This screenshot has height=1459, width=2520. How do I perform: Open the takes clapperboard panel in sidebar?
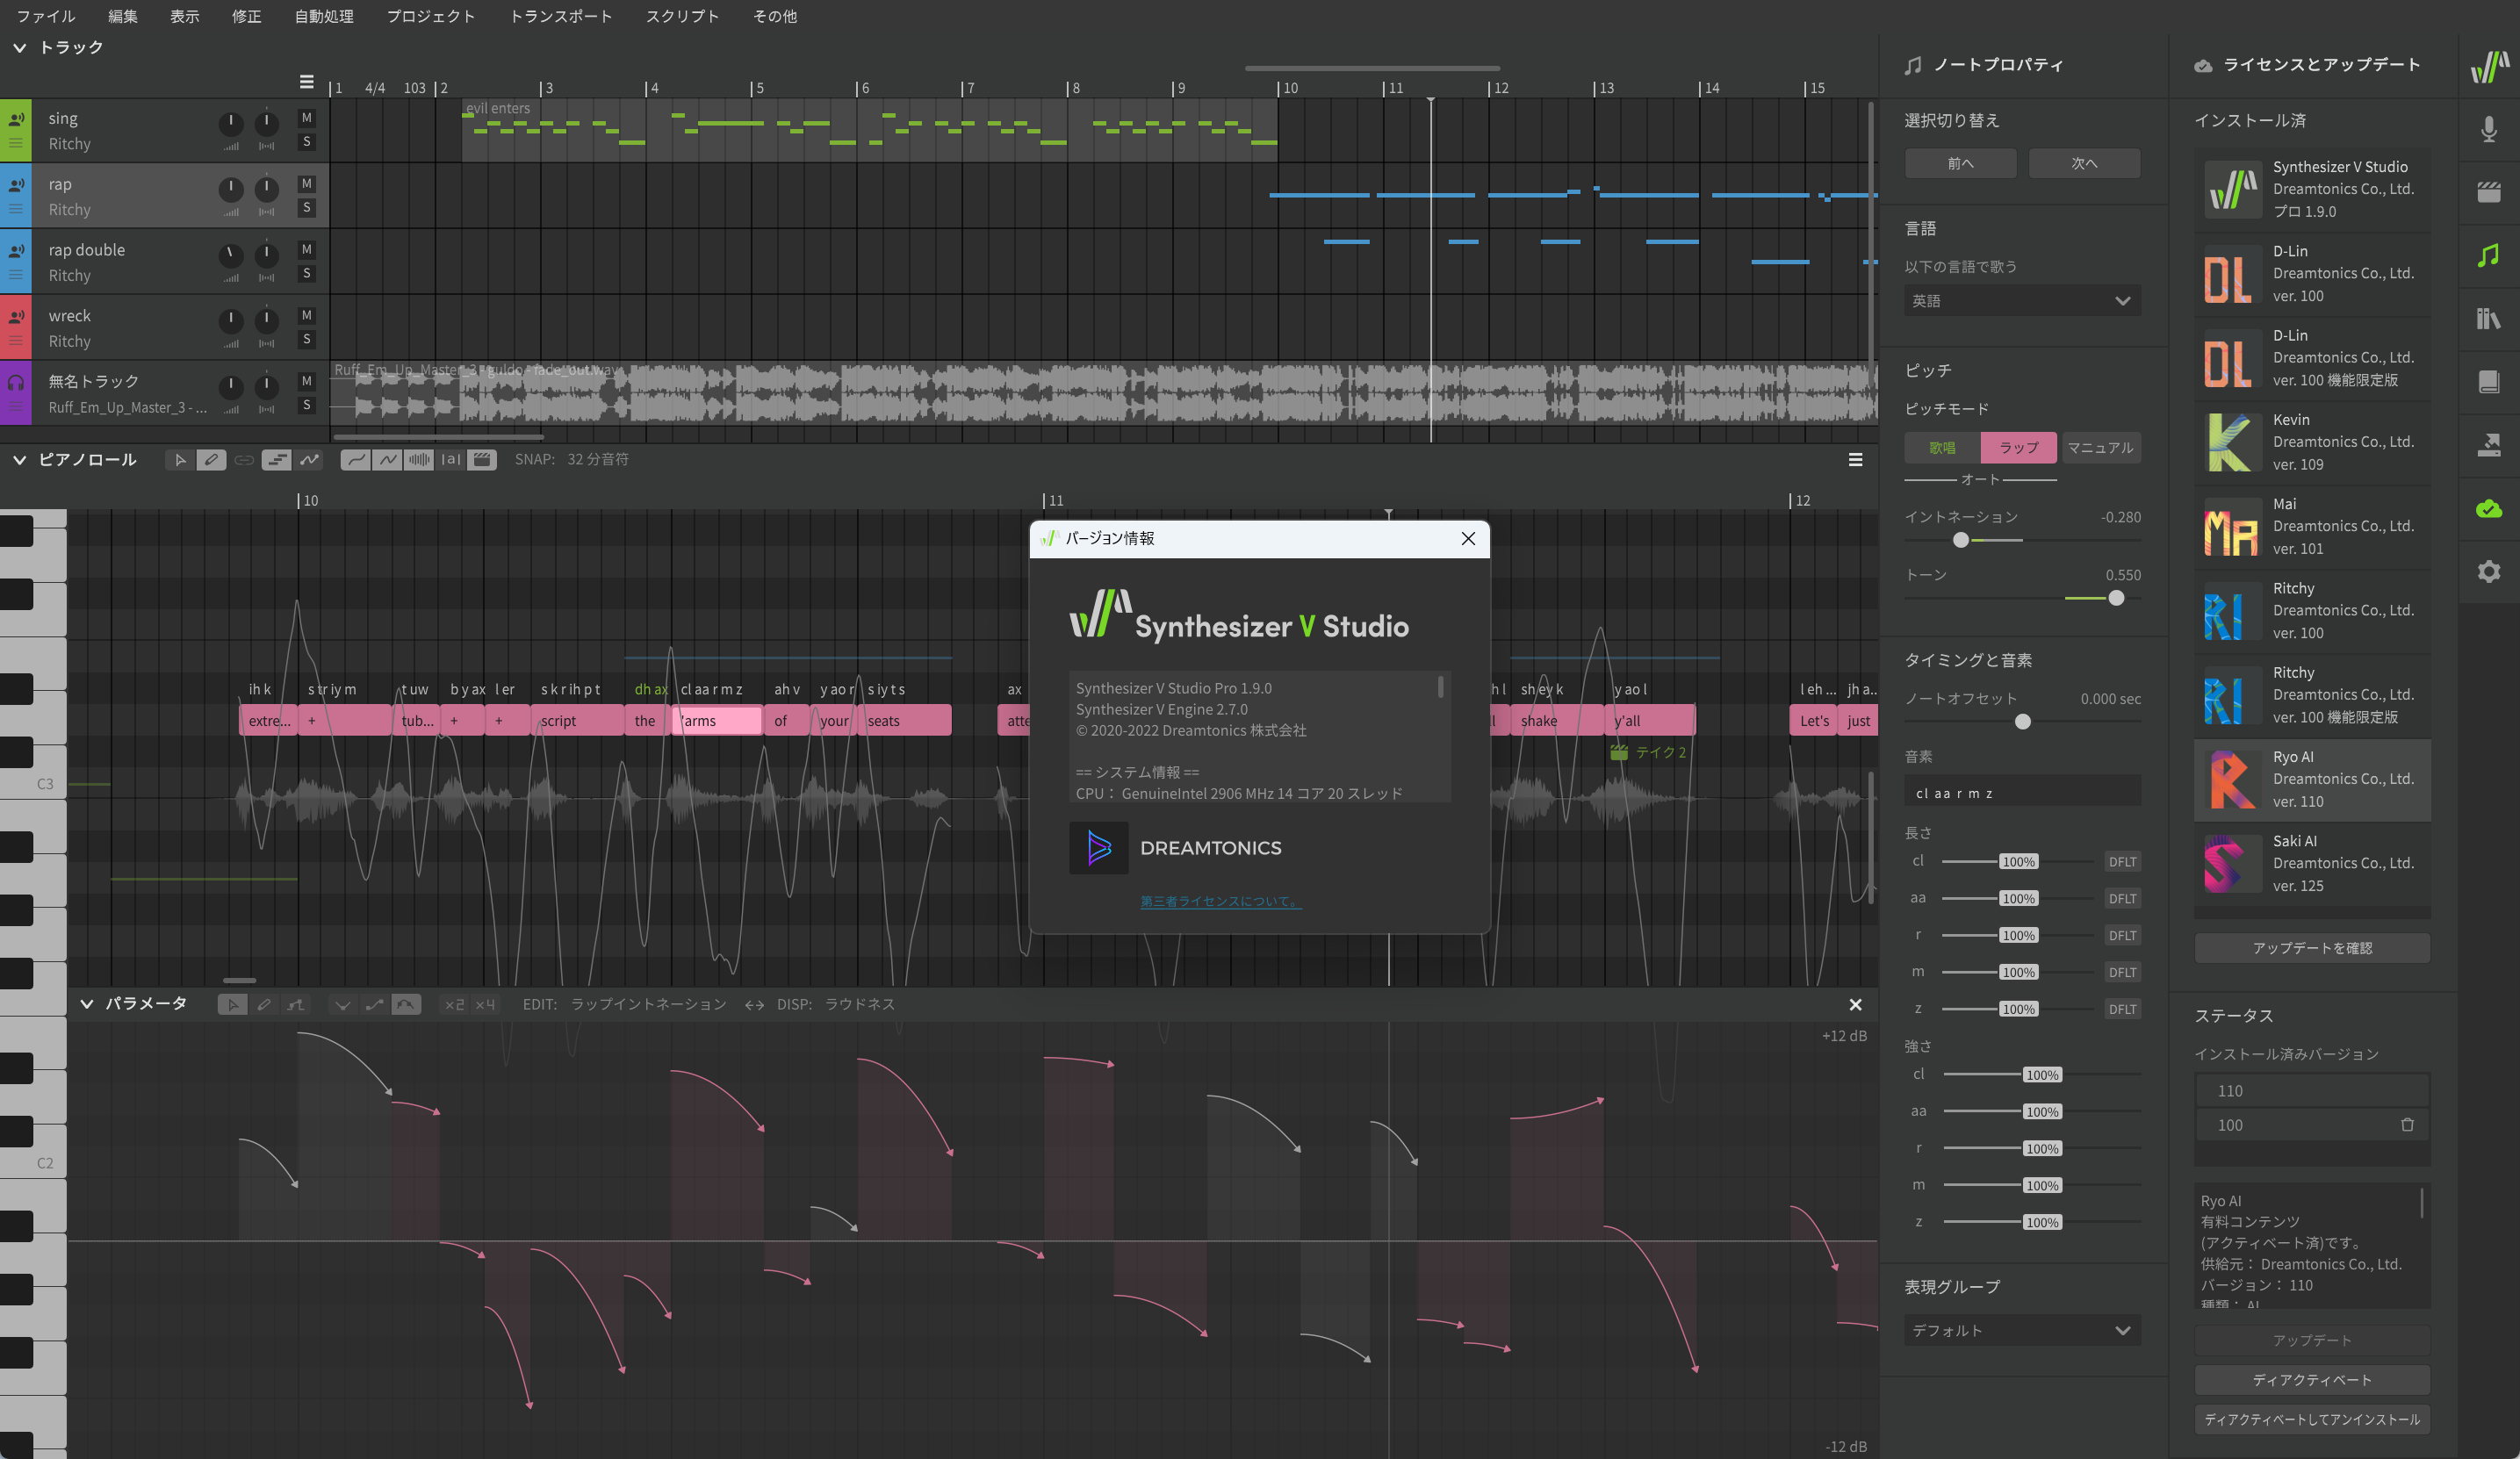coord(2489,192)
